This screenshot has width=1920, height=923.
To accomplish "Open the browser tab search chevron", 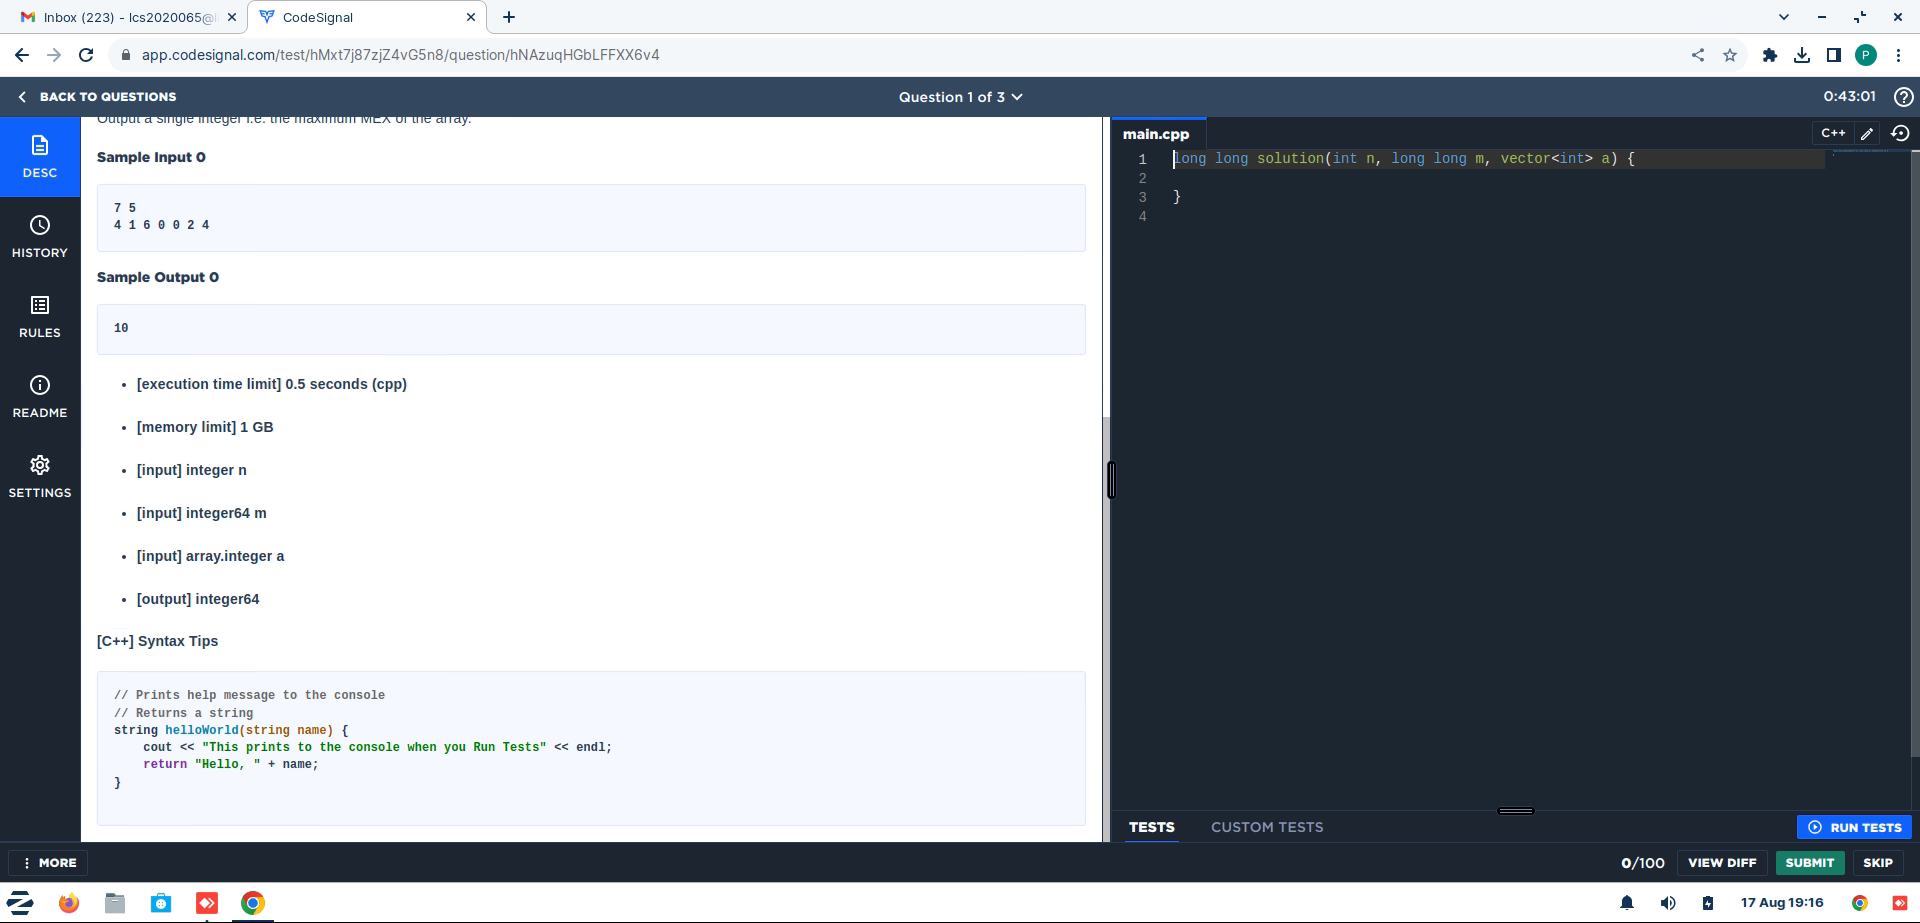I will pos(1784,17).
